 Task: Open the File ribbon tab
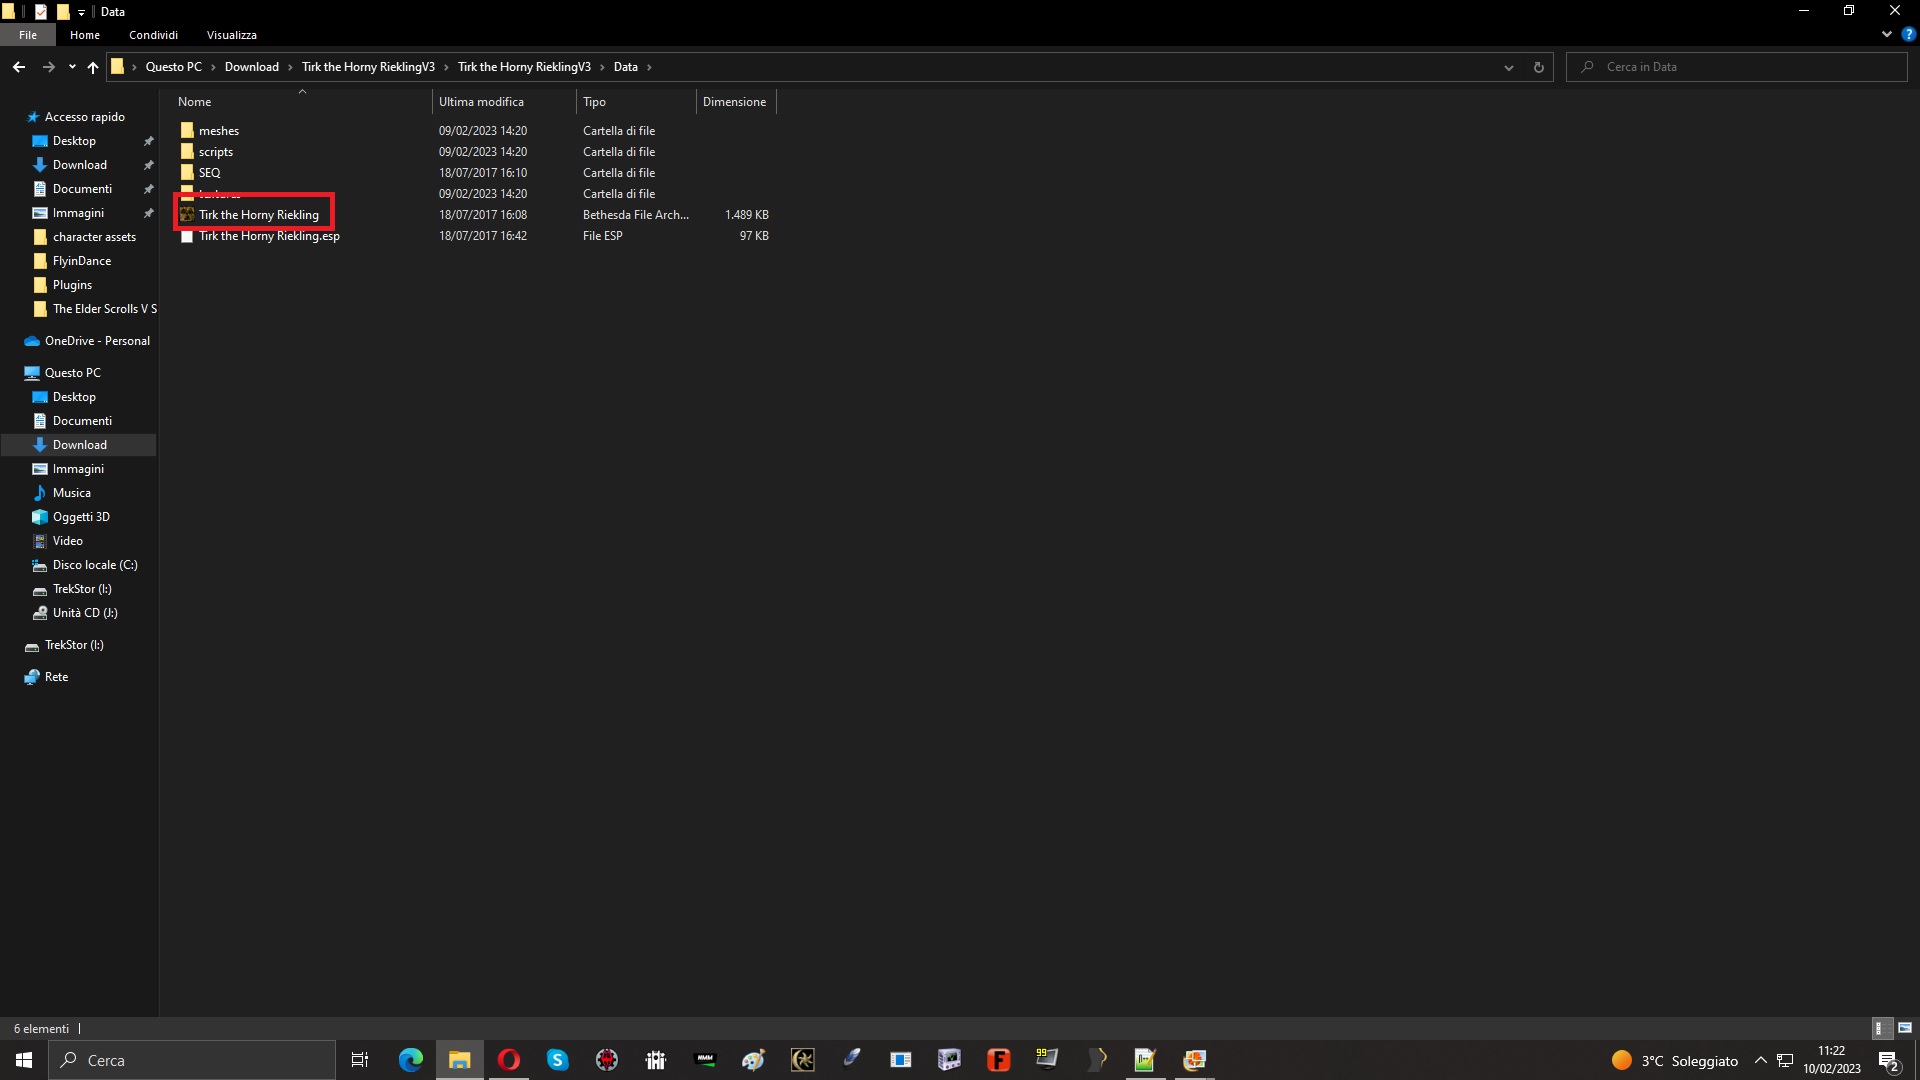(28, 35)
